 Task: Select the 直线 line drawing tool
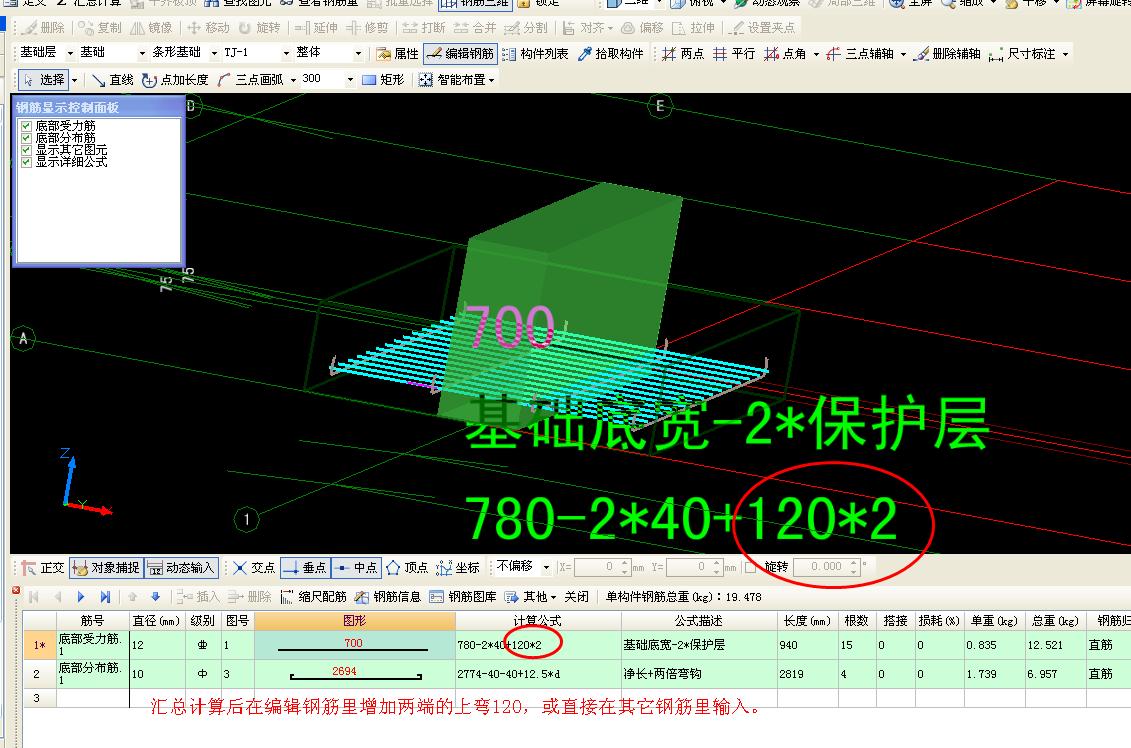pyautogui.click(x=113, y=80)
